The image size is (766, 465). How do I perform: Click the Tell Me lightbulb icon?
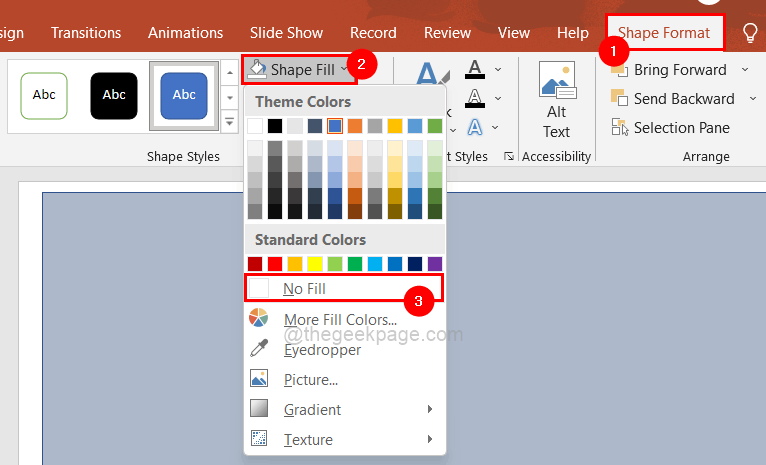pyautogui.click(x=750, y=33)
